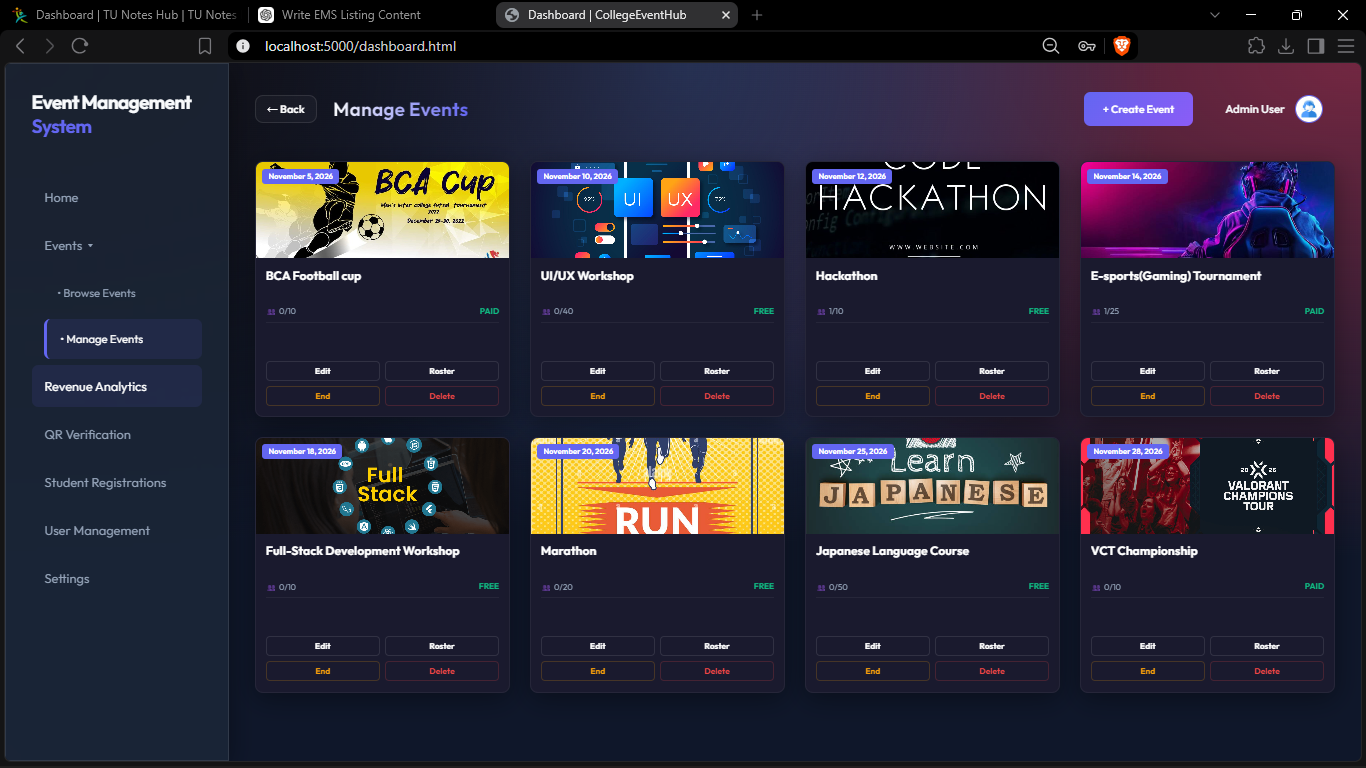Click the Admin User avatar icon

1309,109
